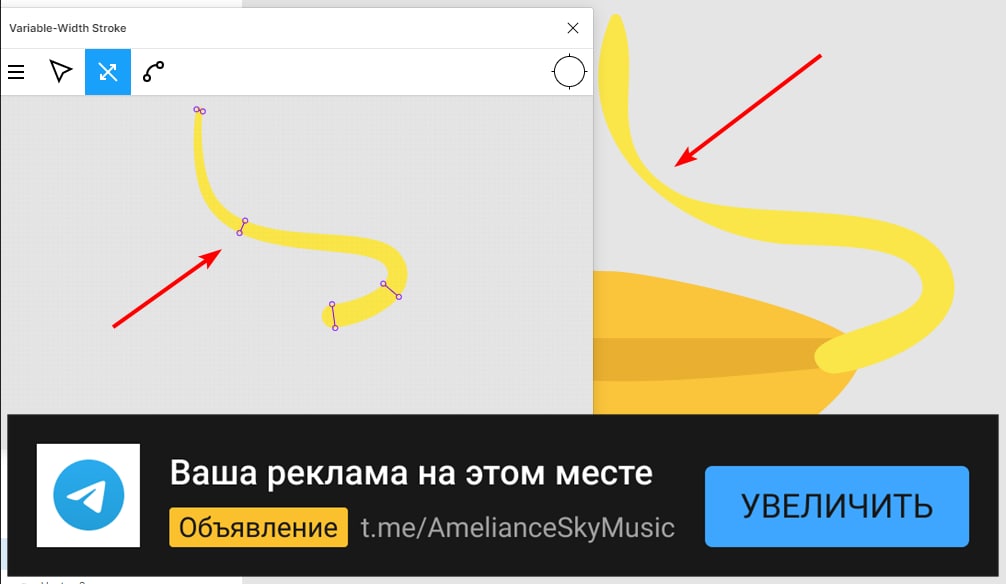
Task: Select lower point of the middle width handle
Action: click(x=239, y=233)
